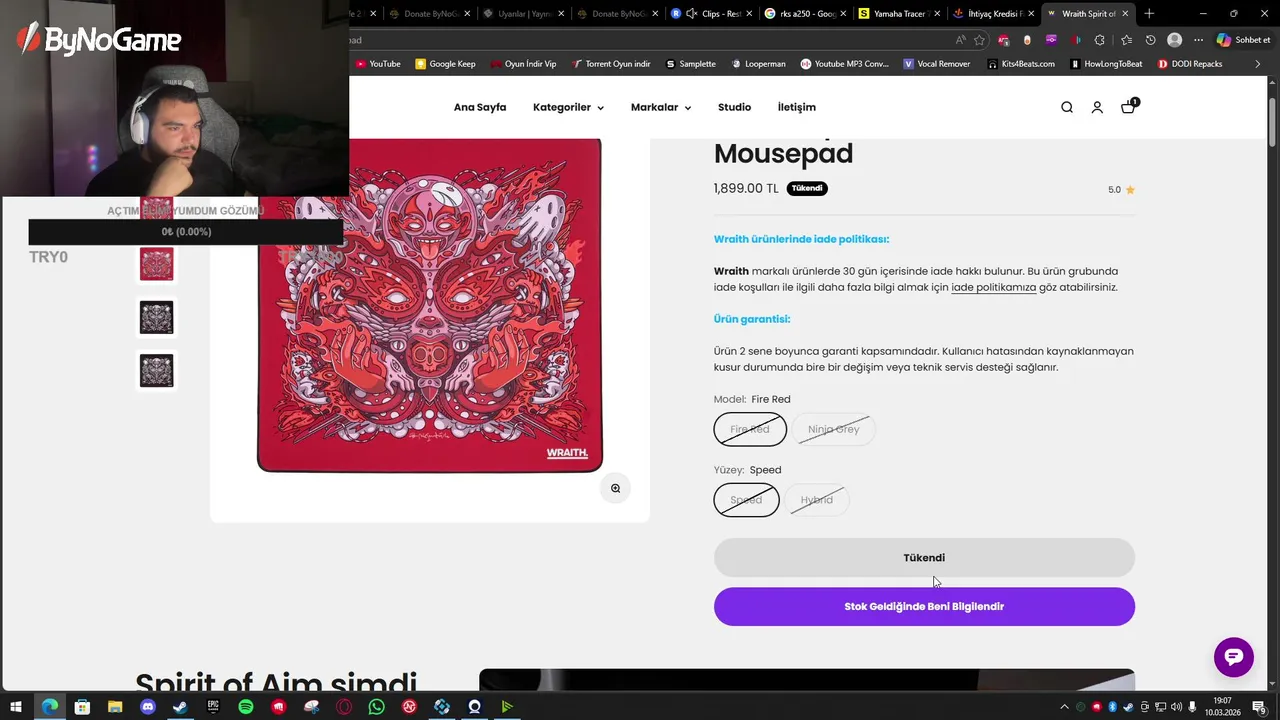Open Opera GX from the taskbar
This screenshot has width=1280, height=720.
pos(344,707)
